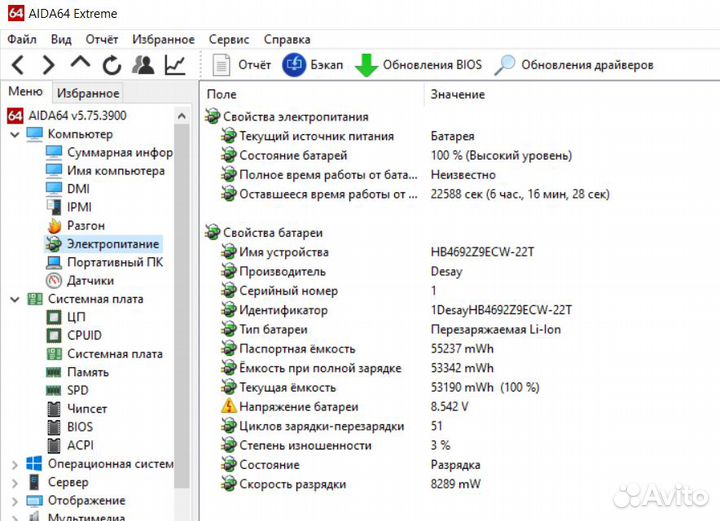The height and width of the screenshot is (521, 720).
Task: Click the Отображение display icon
Action: click(34, 501)
